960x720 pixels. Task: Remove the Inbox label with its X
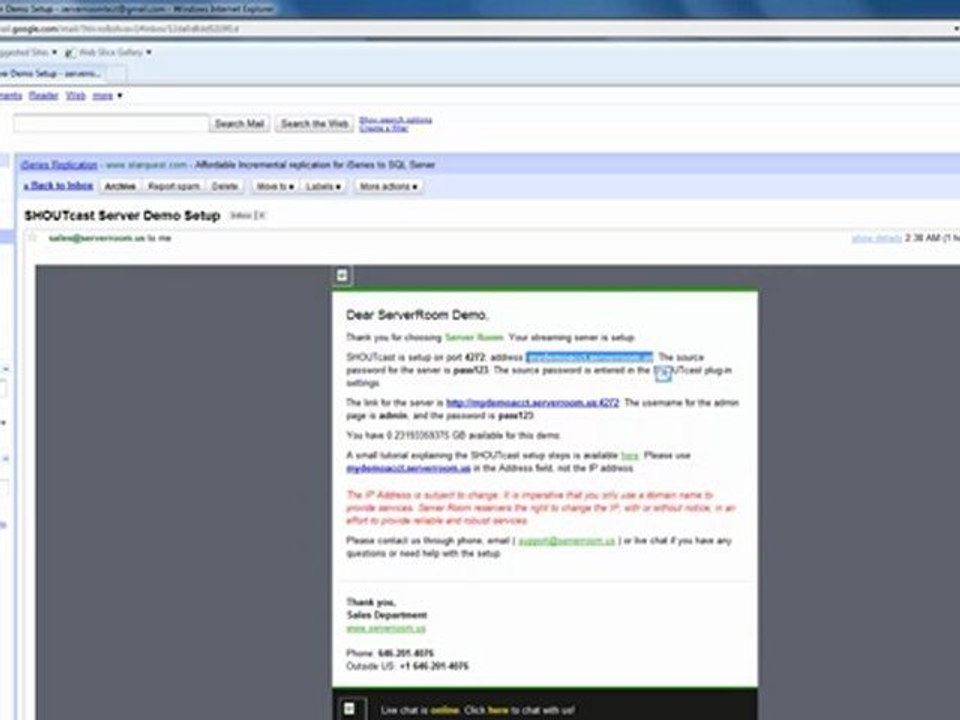click(262, 215)
